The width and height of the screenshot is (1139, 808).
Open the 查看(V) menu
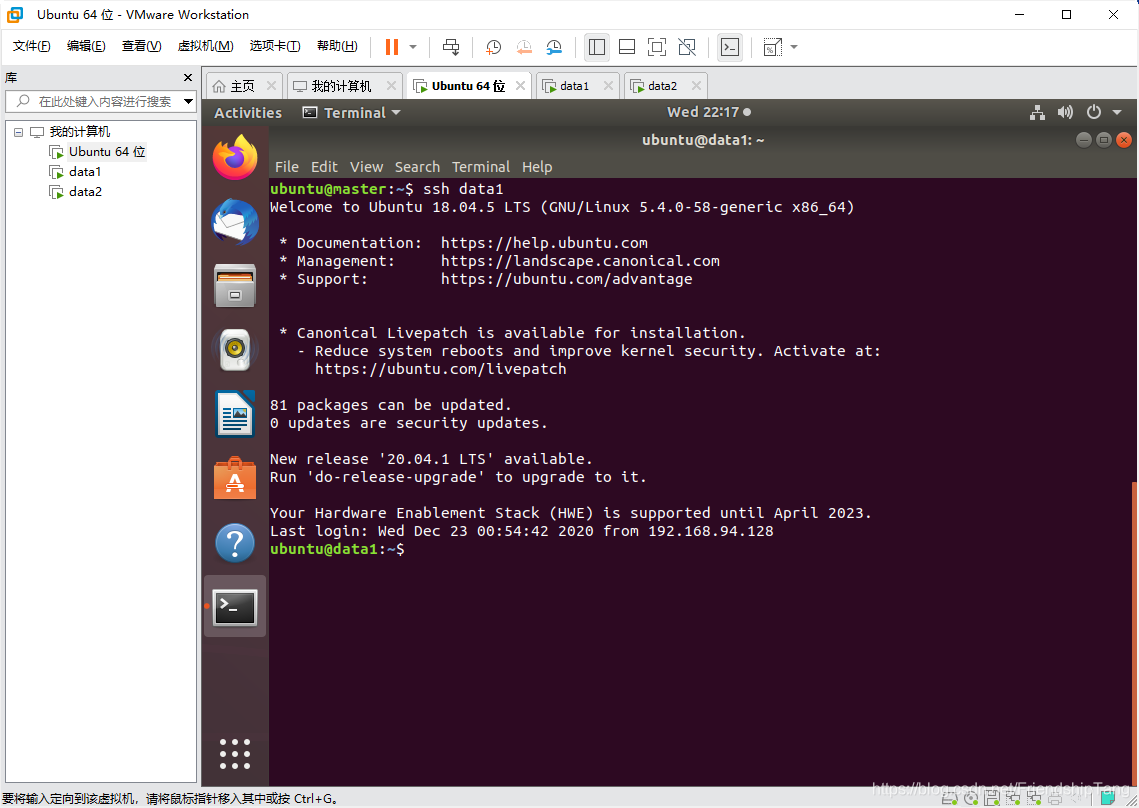(141, 46)
